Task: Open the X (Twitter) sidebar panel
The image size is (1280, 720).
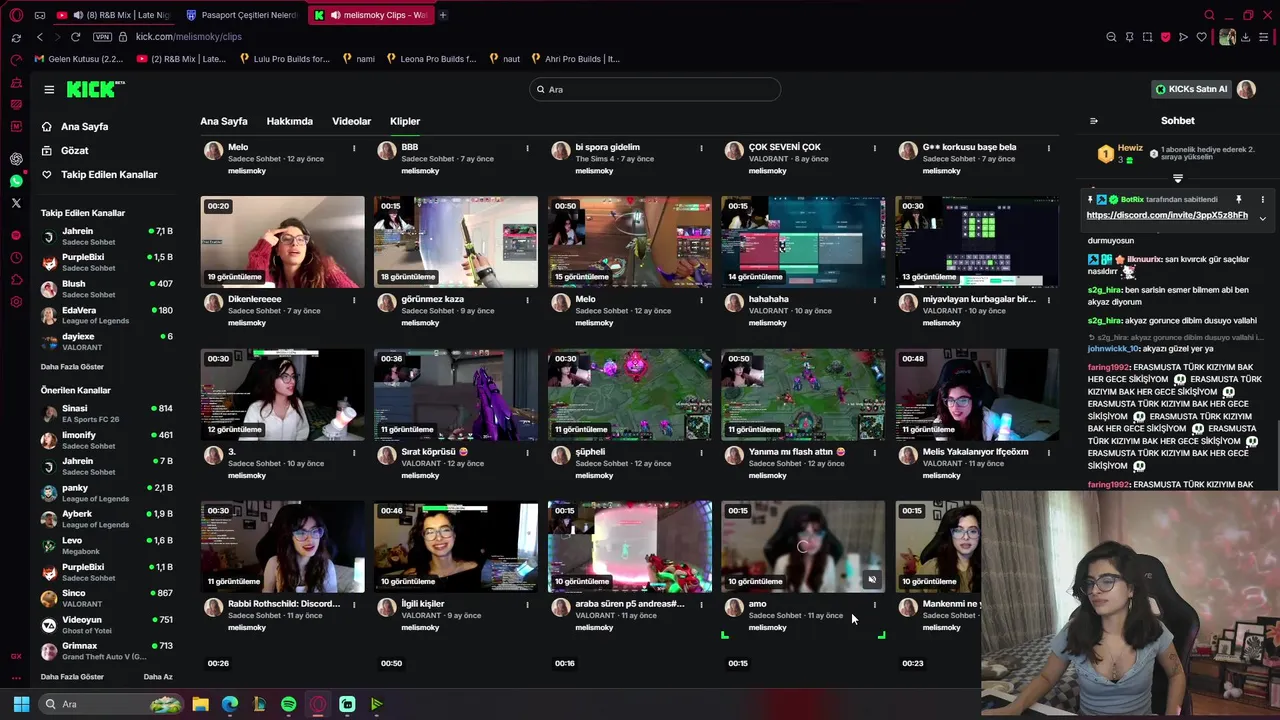Action: click(x=16, y=203)
